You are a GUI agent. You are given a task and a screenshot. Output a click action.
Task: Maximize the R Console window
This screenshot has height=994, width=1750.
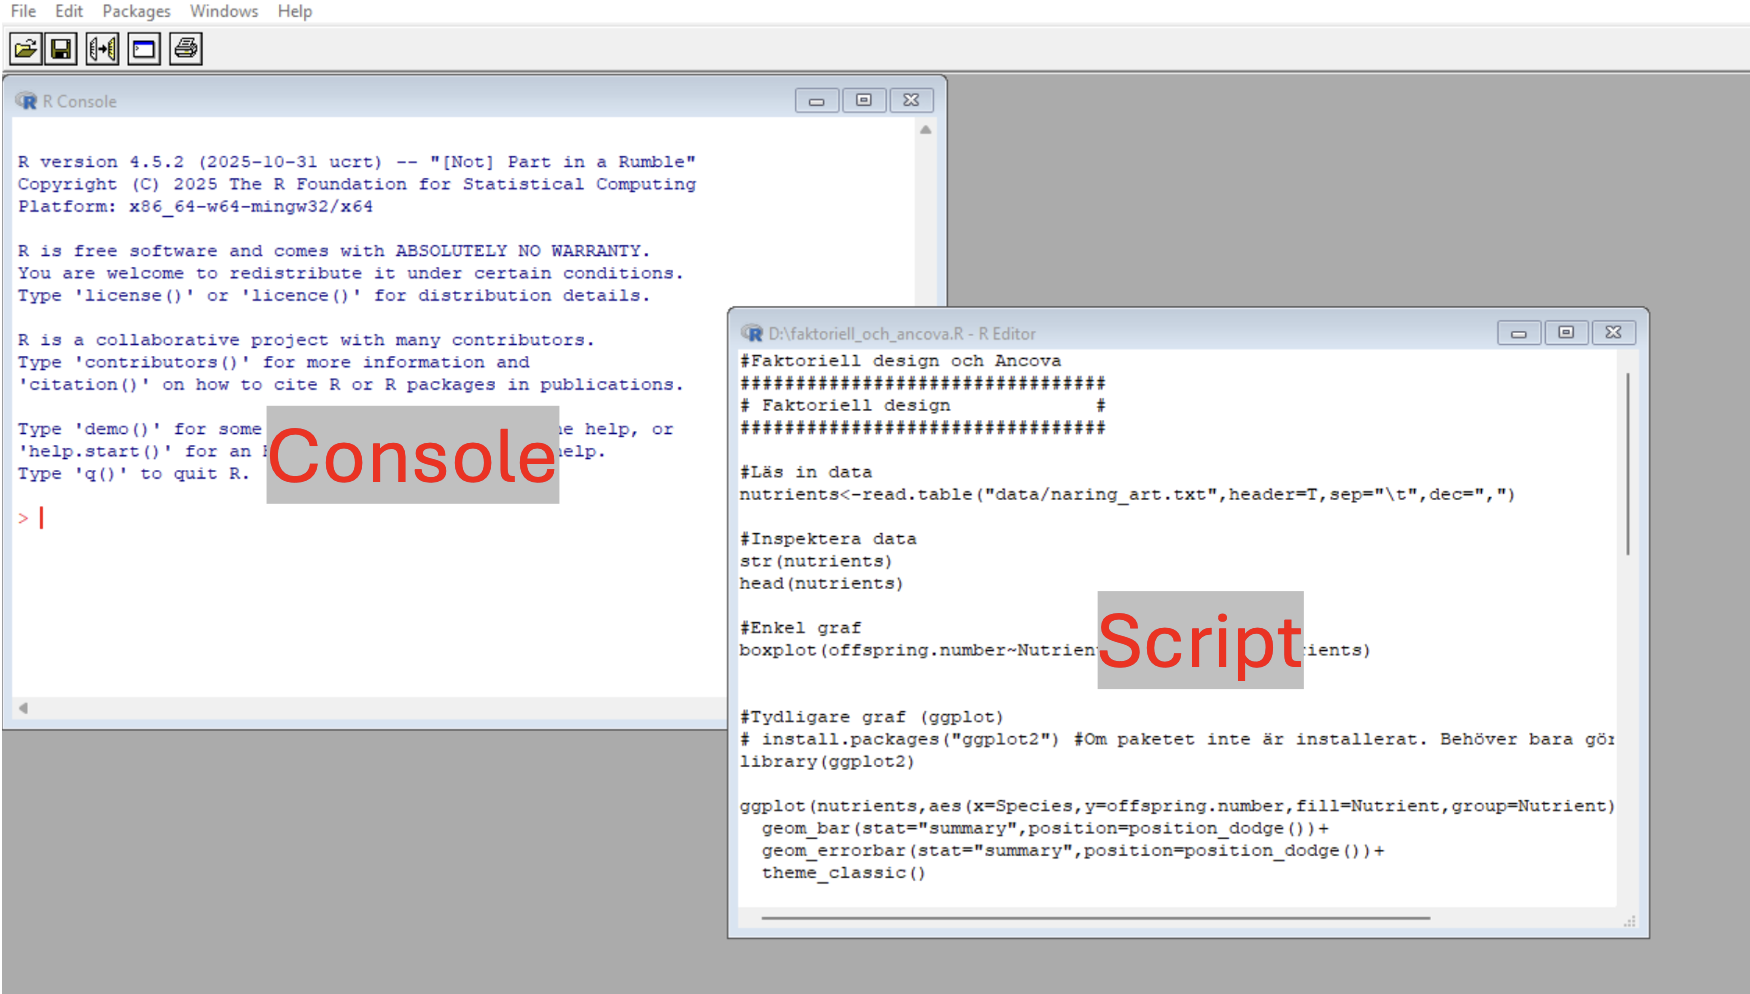tap(864, 100)
